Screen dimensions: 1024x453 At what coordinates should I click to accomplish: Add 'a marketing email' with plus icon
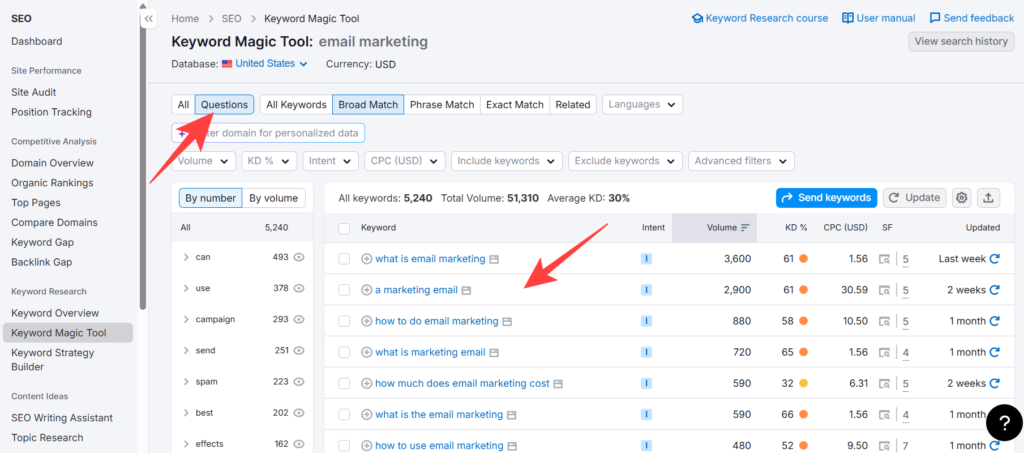[366, 290]
